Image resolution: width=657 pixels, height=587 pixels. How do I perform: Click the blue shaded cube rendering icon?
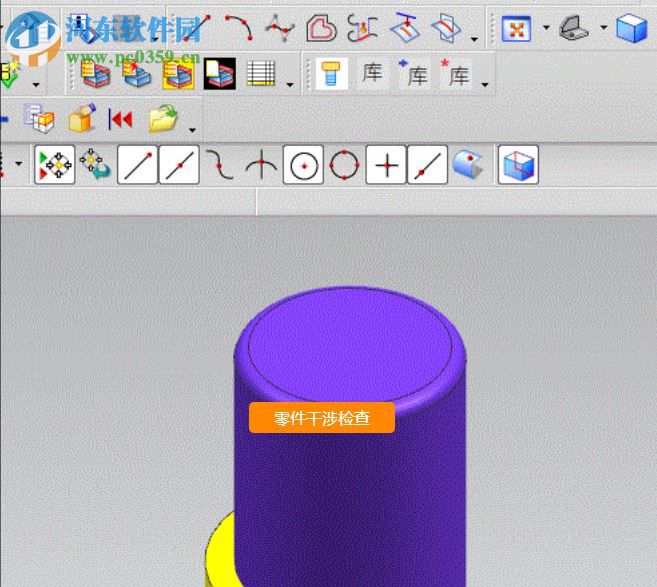click(631, 28)
